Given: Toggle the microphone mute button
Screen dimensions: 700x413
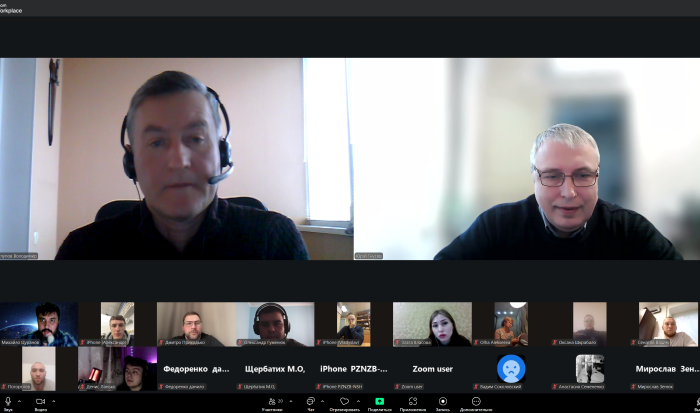Looking at the screenshot, I should [x=8, y=400].
